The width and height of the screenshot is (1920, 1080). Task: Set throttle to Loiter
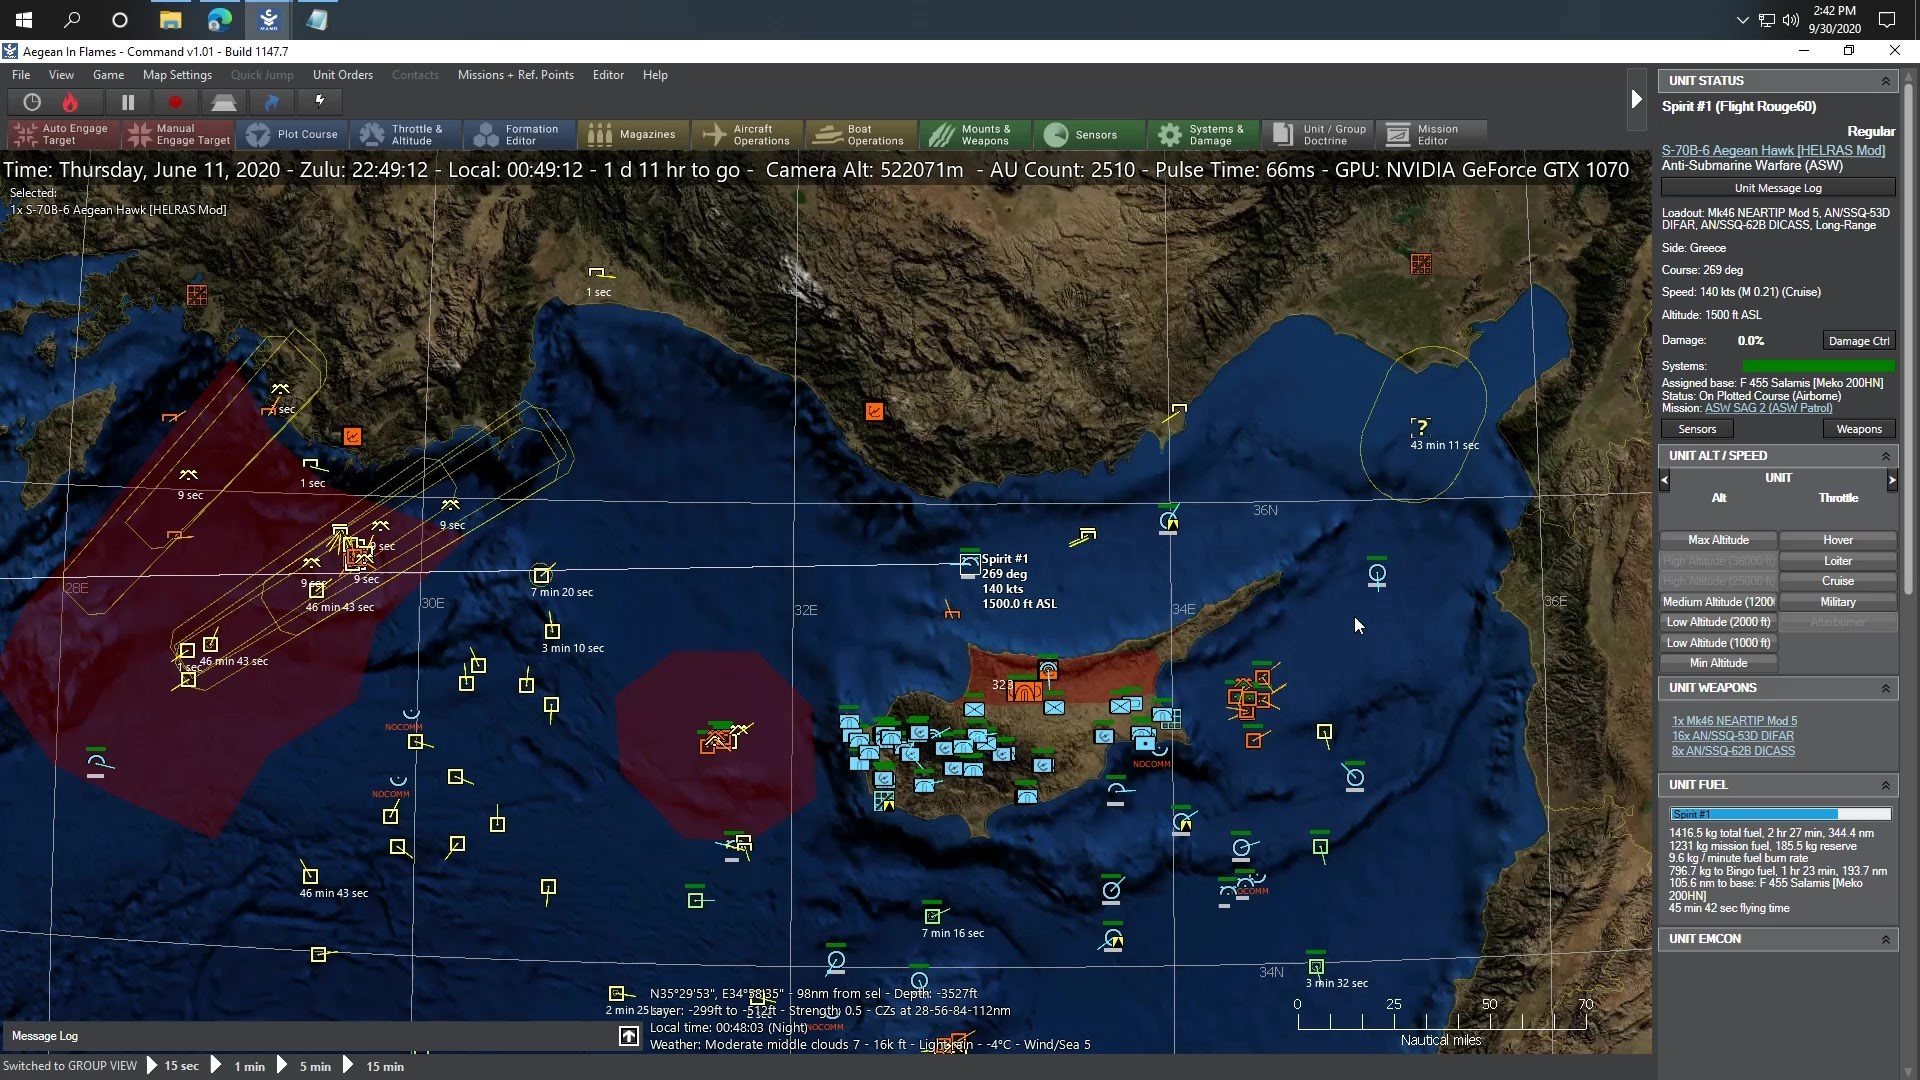click(1838, 561)
